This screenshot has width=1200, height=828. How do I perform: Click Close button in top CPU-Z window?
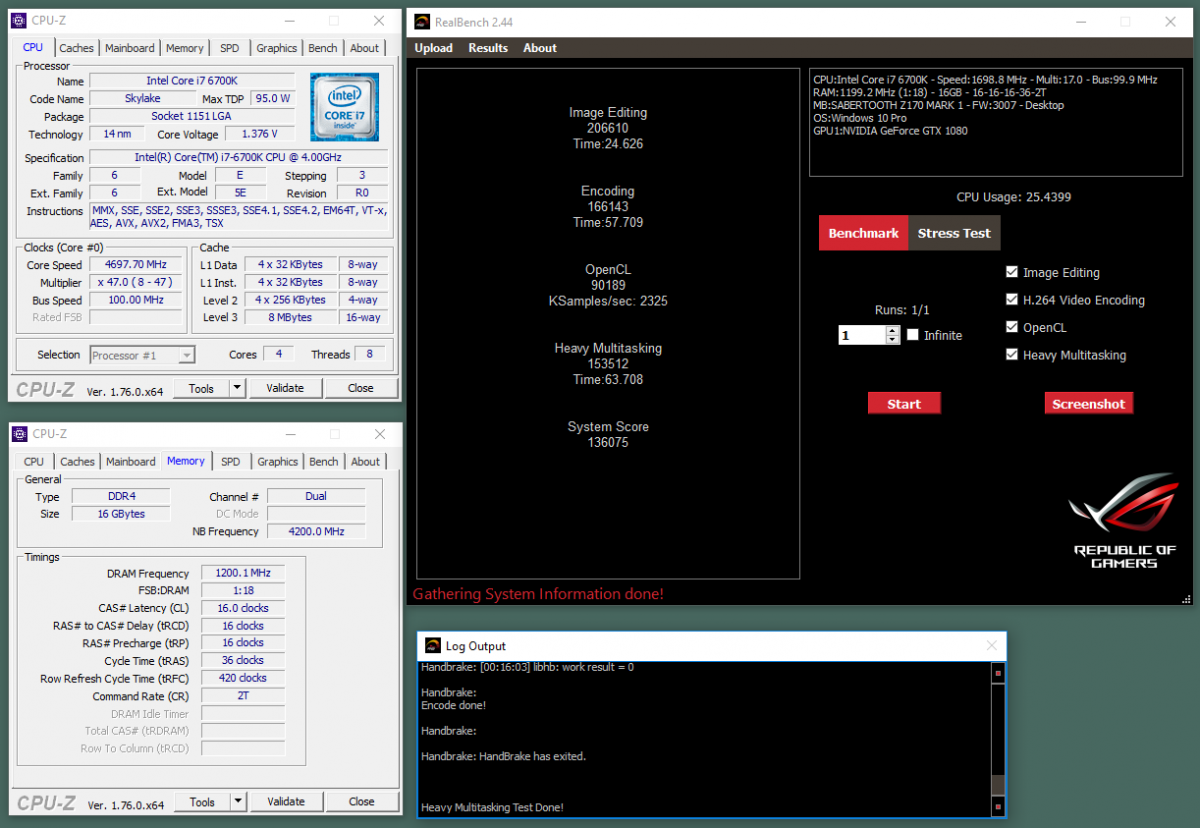click(x=361, y=388)
